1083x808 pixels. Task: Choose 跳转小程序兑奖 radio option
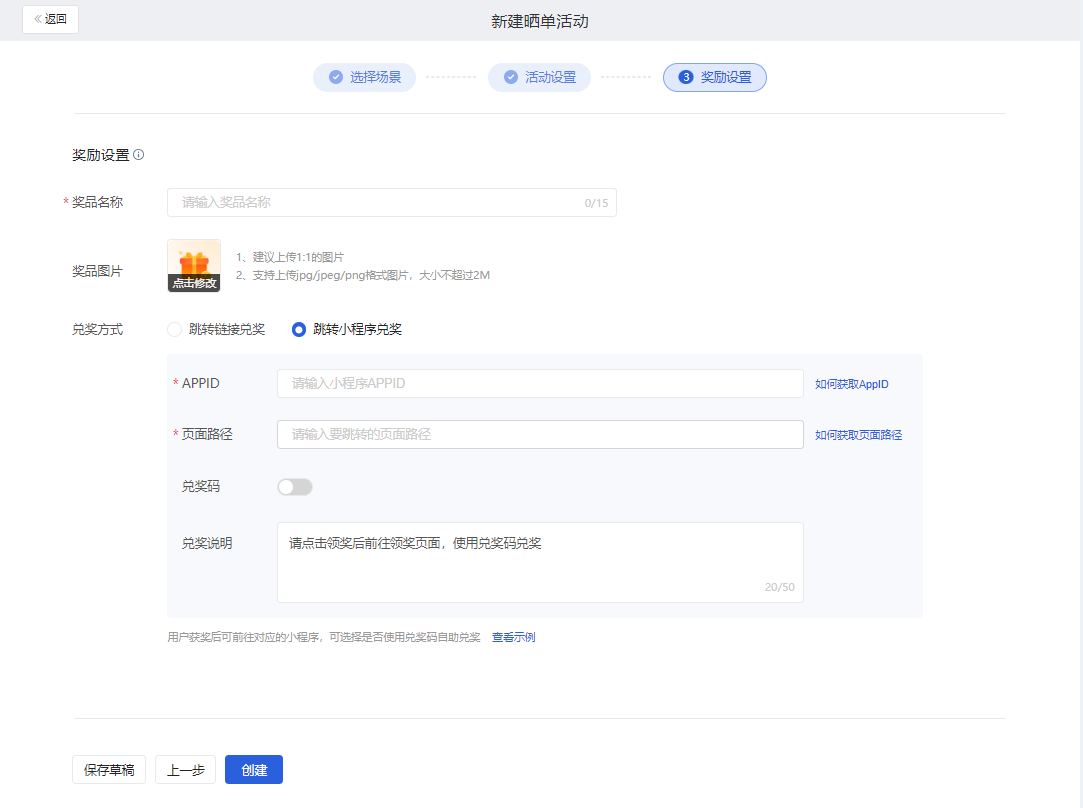[x=347, y=329]
